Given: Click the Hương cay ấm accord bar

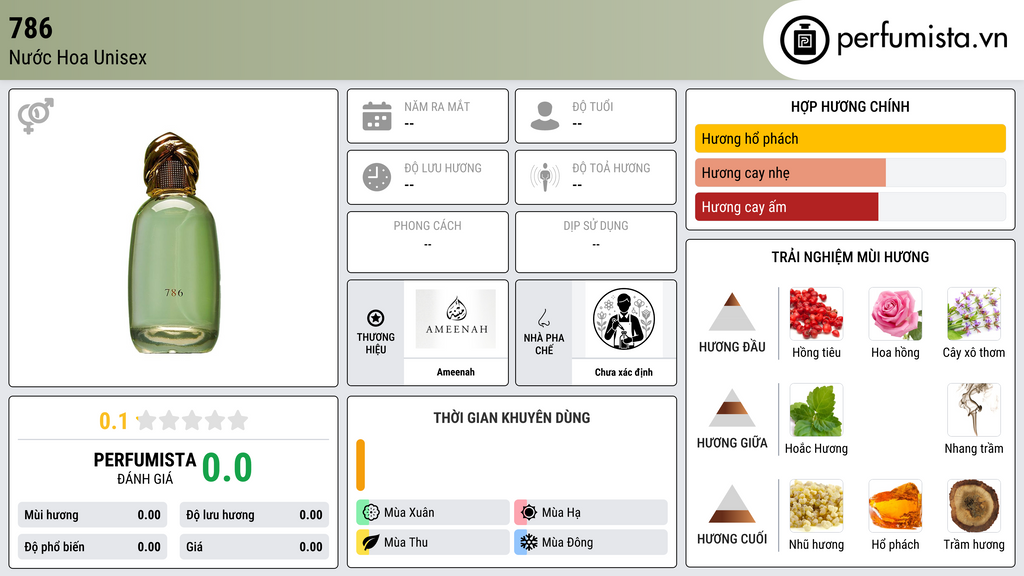Looking at the screenshot, I should pos(850,207).
